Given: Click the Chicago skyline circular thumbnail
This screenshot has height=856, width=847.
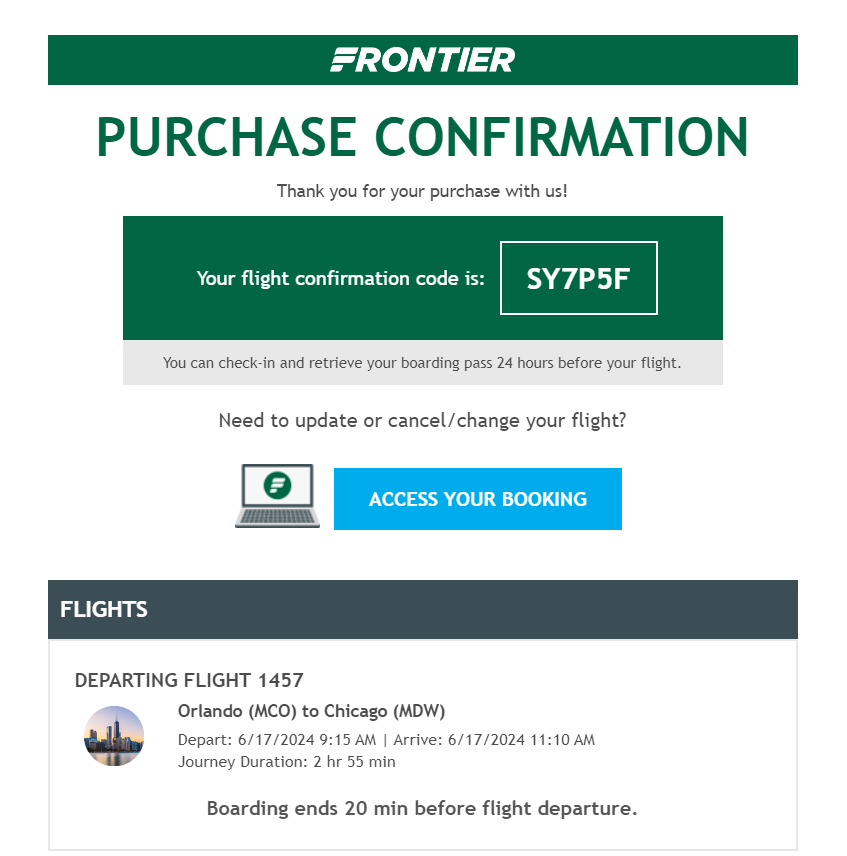Looking at the screenshot, I should click(114, 736).
